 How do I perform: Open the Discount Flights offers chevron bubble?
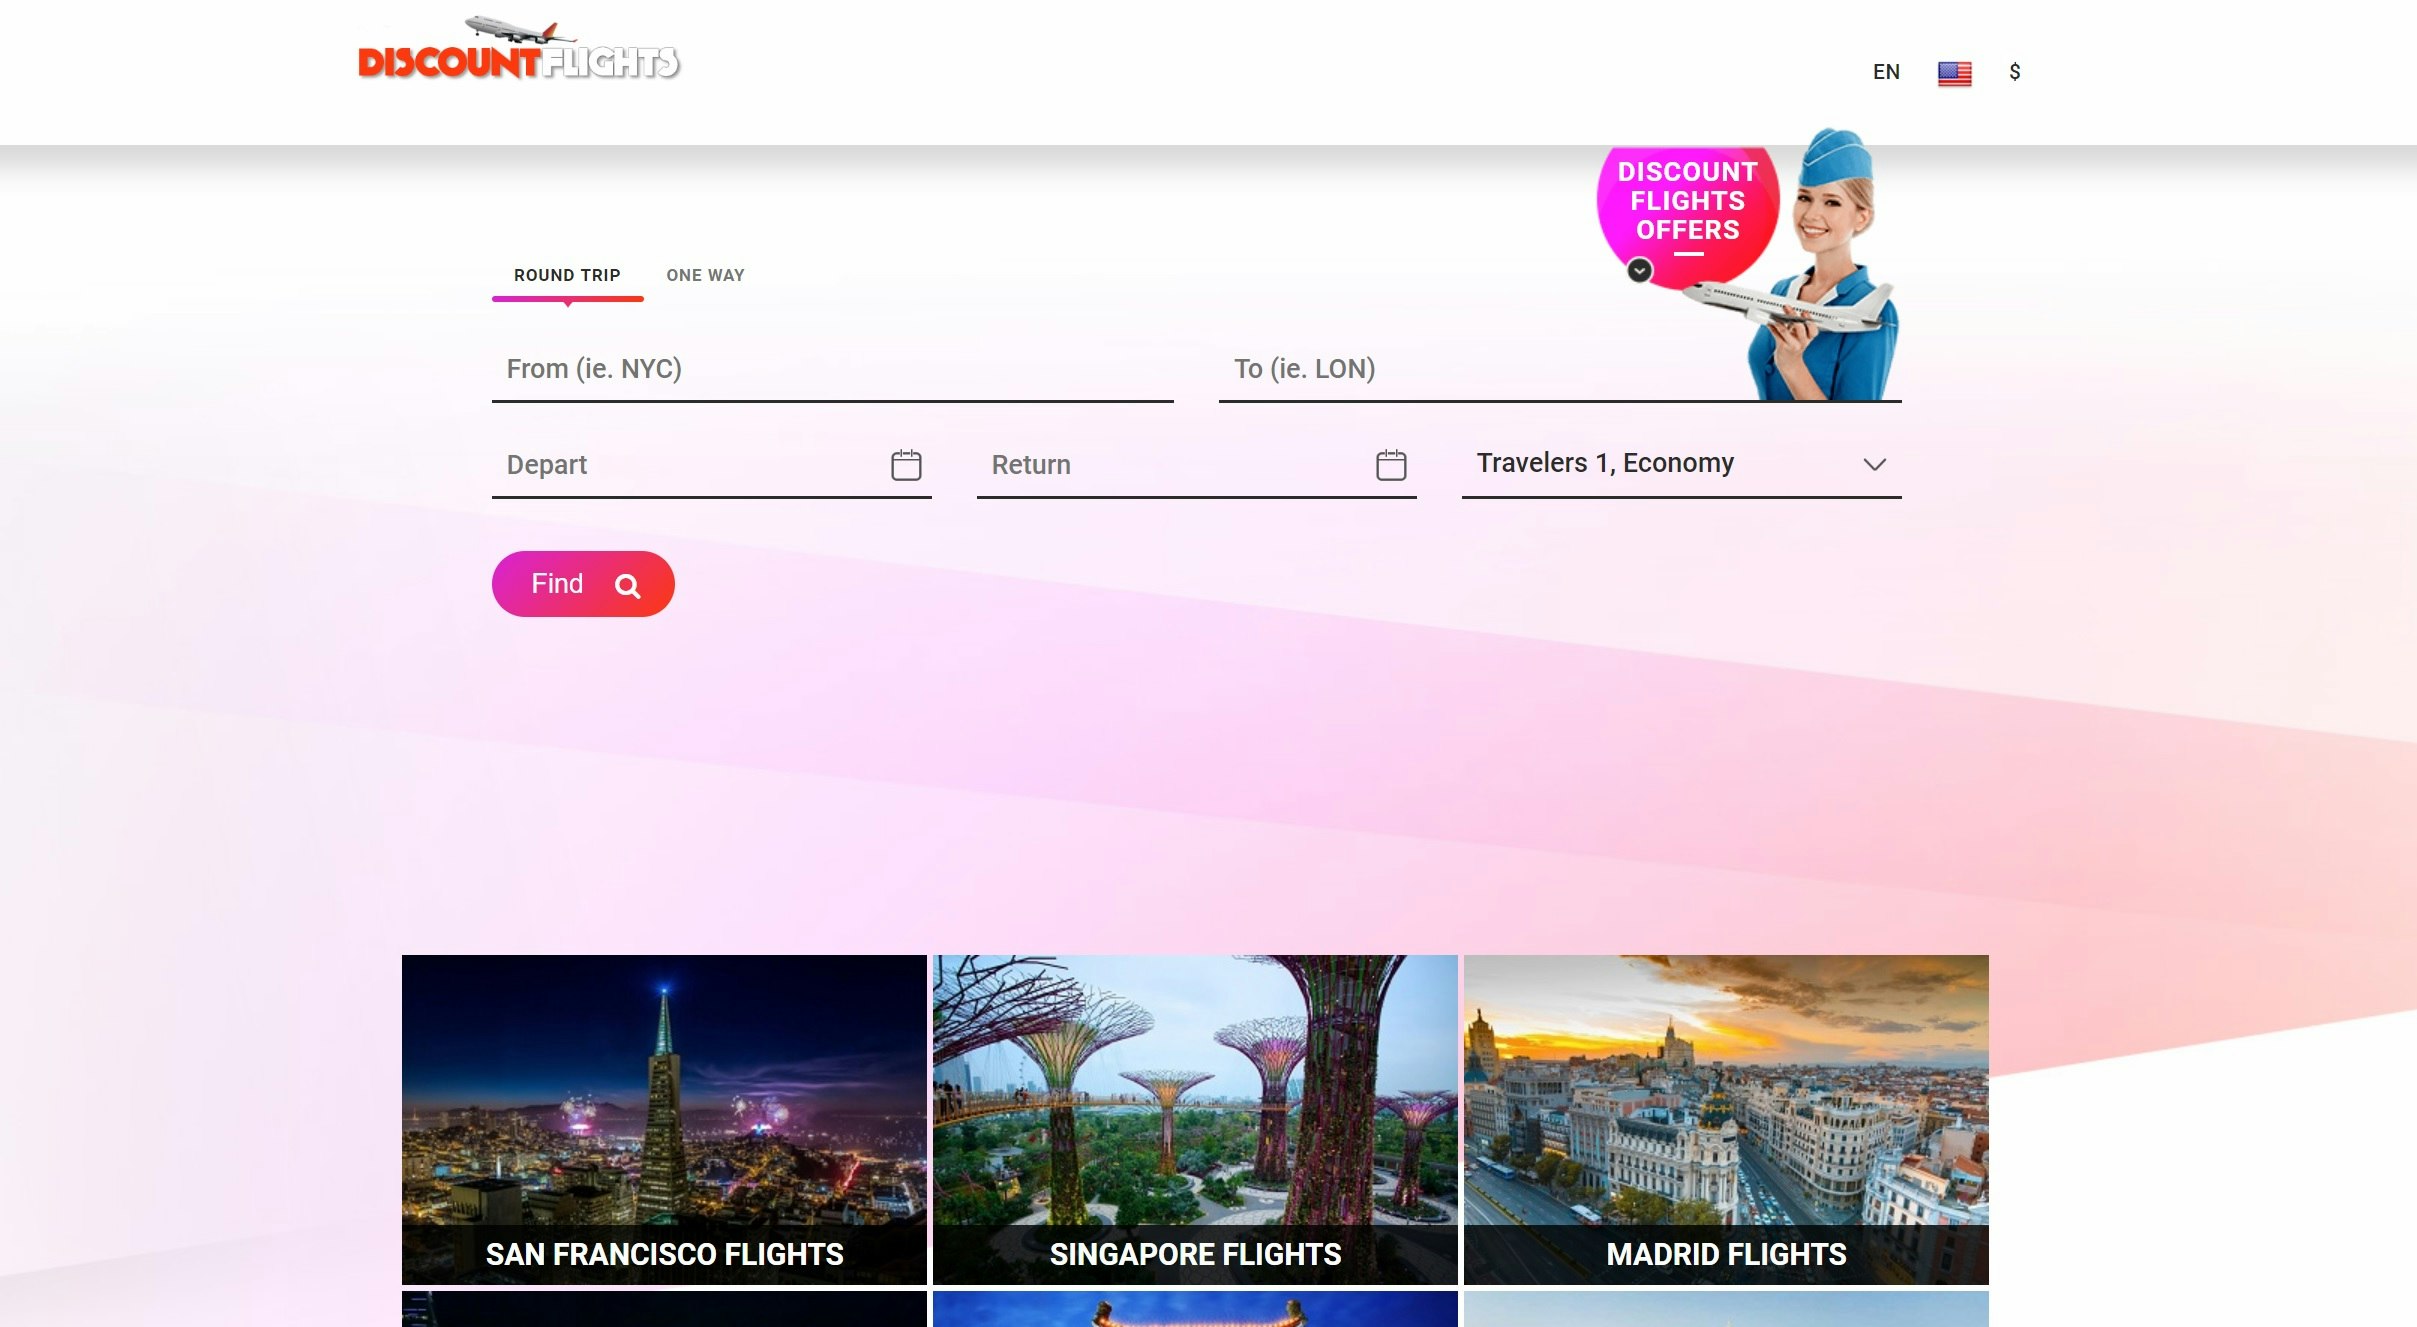pos(1639,270)
